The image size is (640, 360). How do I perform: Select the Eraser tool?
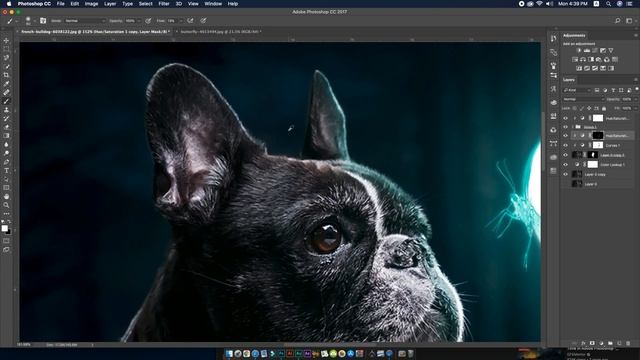(x=6, y=127)
